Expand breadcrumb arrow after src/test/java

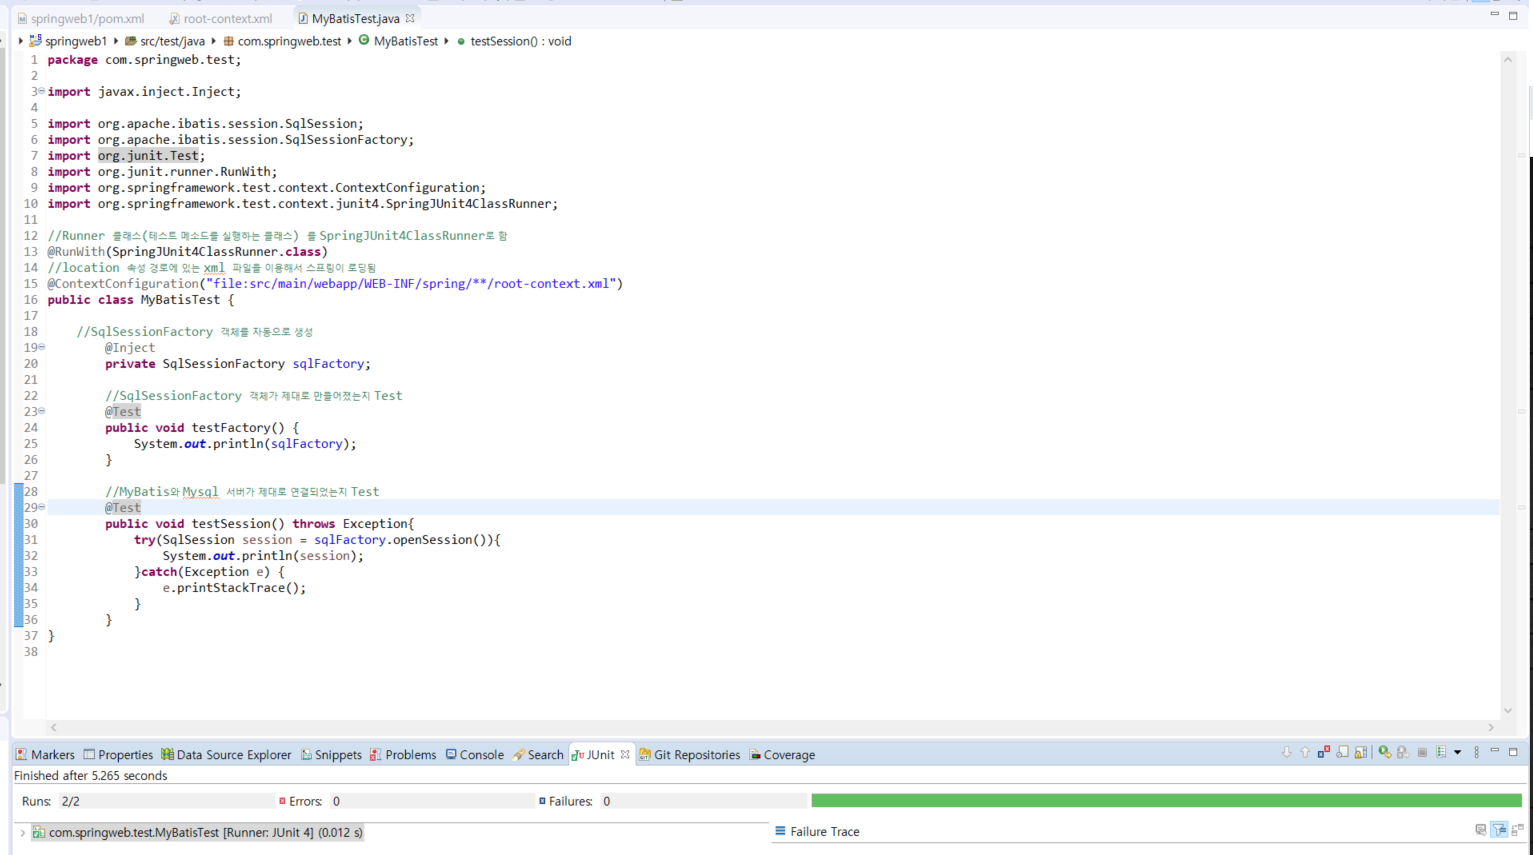click(x=214, y=41)
